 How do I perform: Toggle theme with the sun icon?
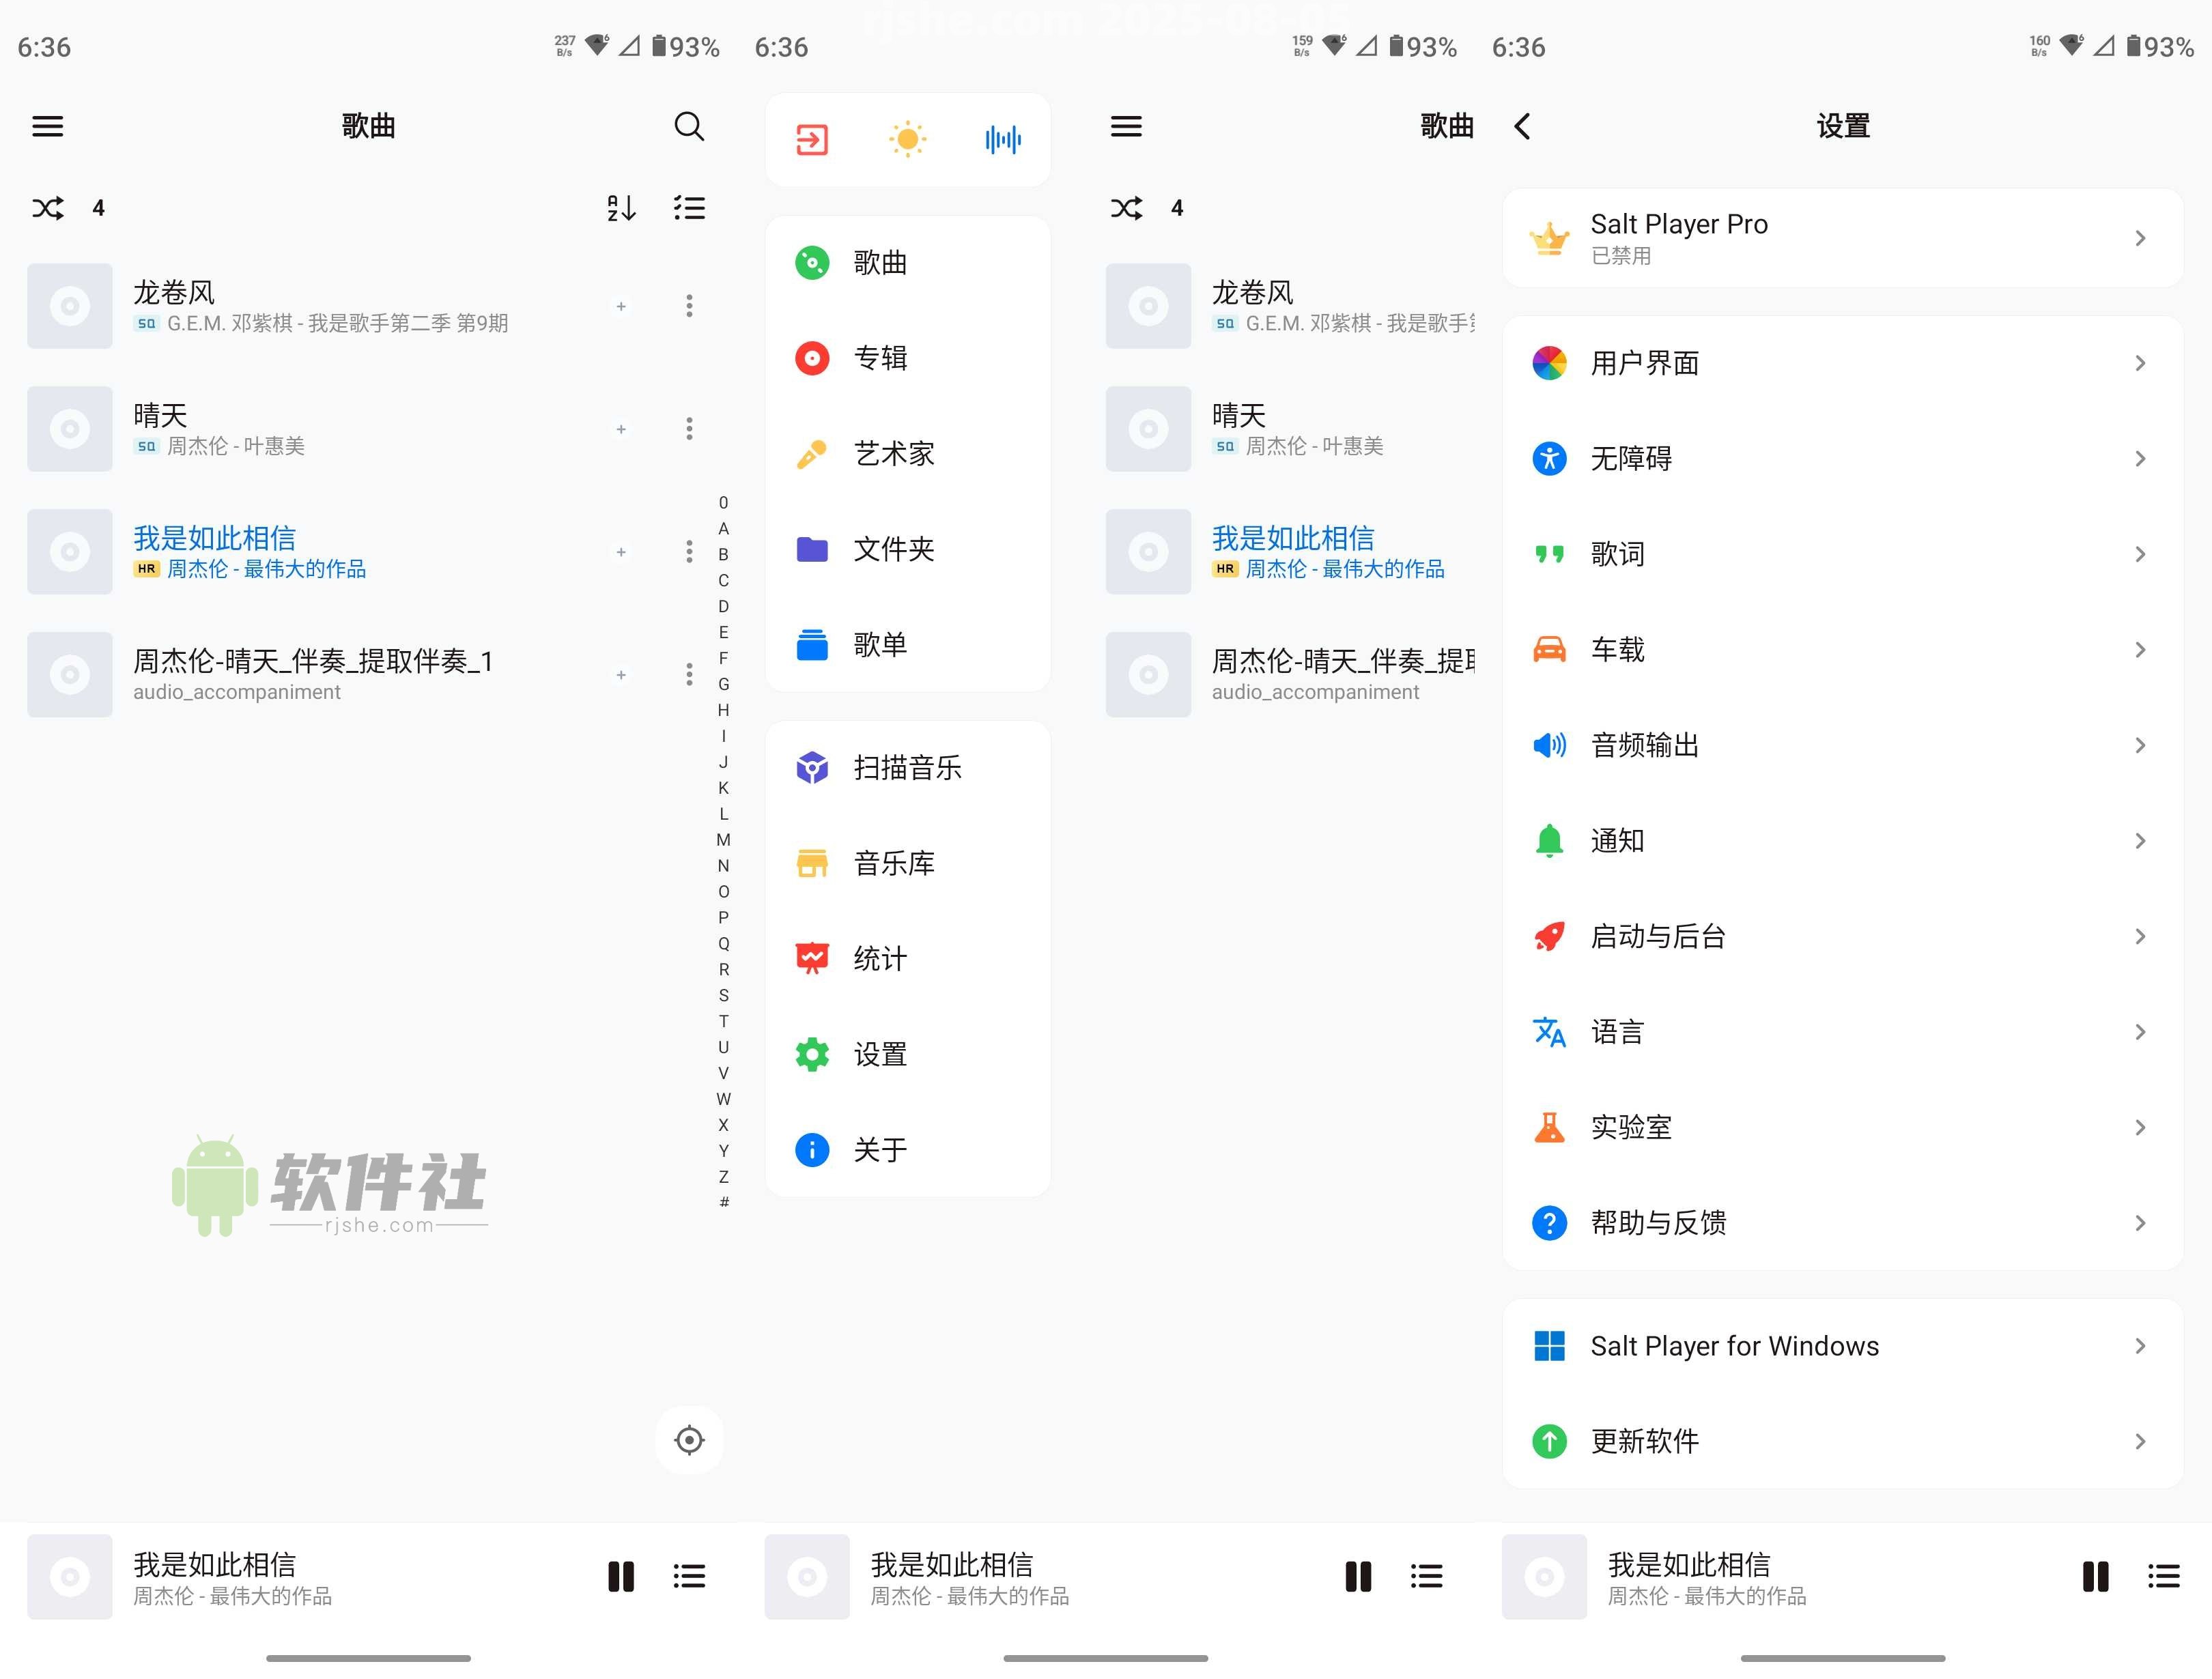click(908, 140)
